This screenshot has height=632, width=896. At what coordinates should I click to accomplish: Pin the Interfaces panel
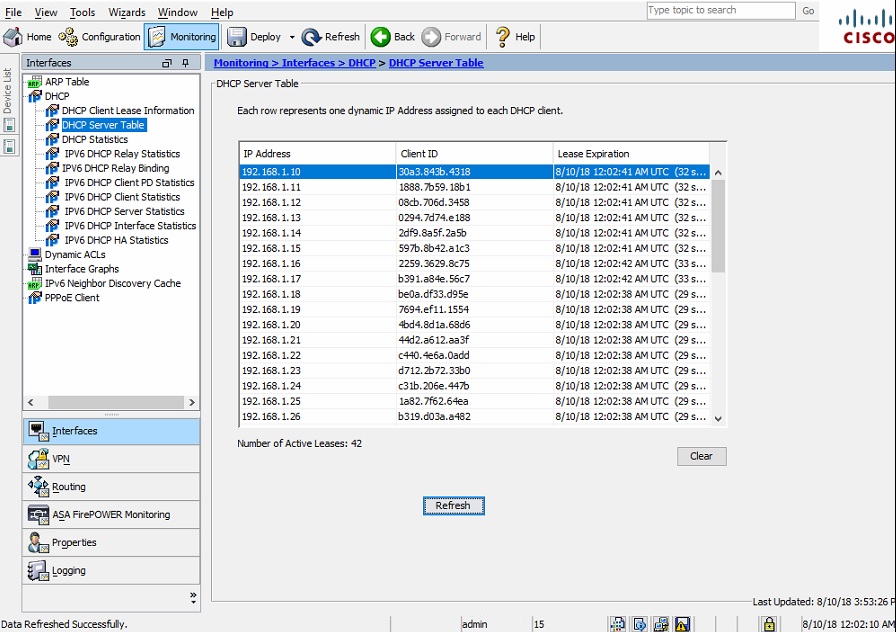pos(185,63)
